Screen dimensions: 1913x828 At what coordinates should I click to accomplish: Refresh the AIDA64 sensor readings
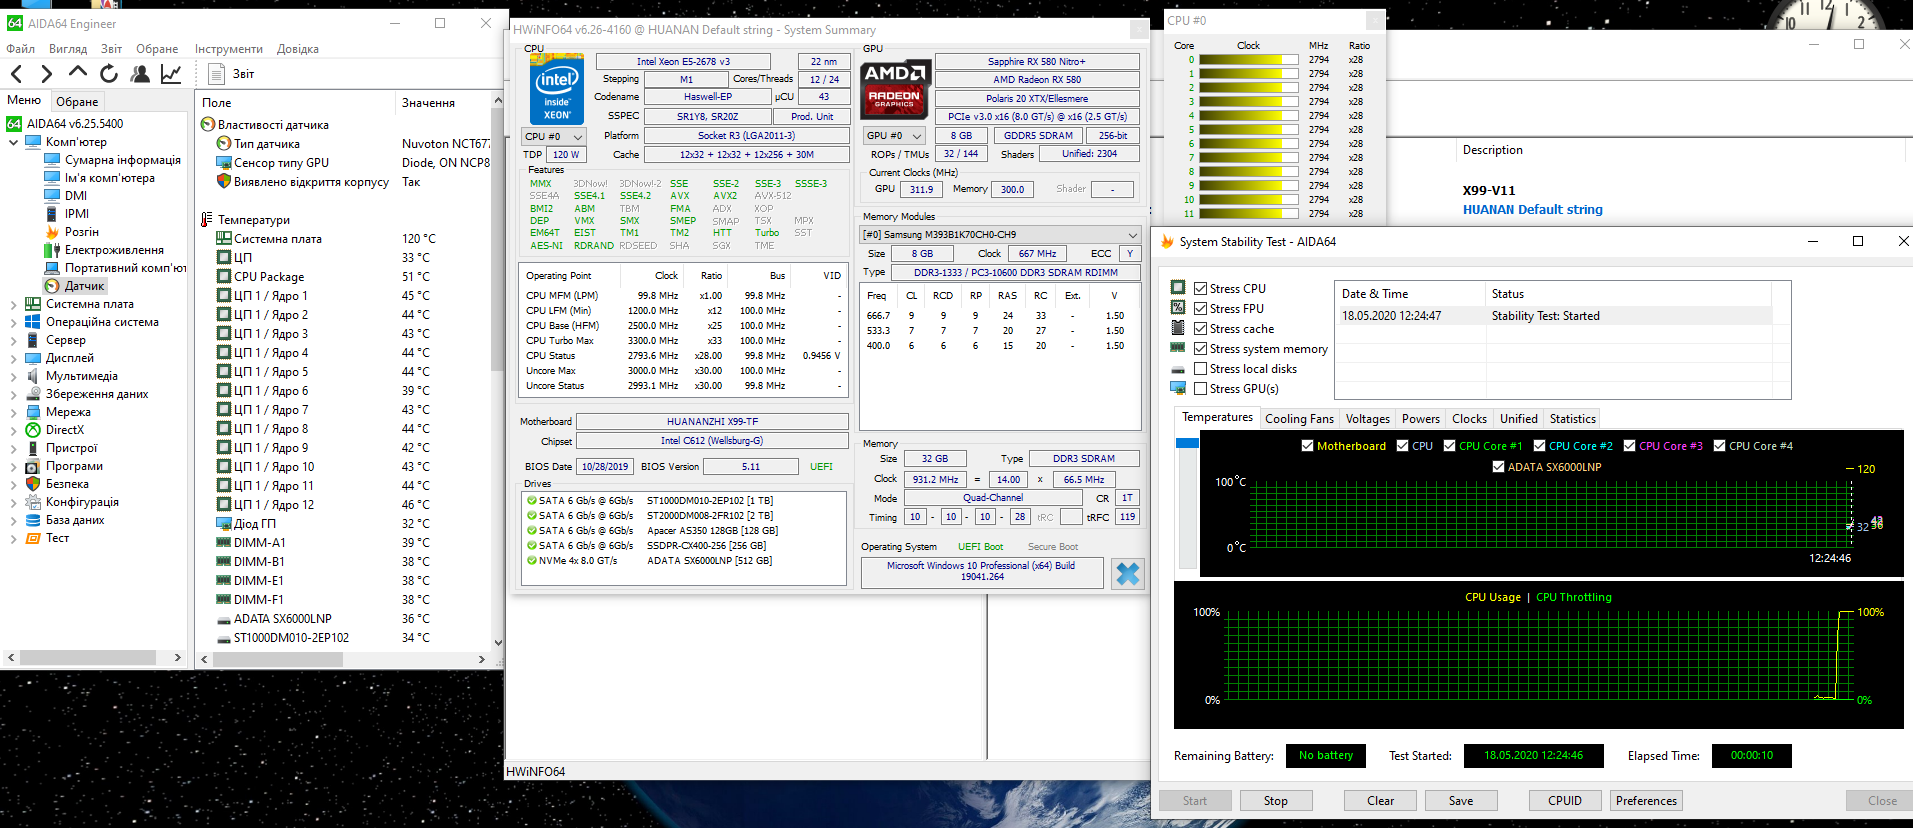(109, 73)
